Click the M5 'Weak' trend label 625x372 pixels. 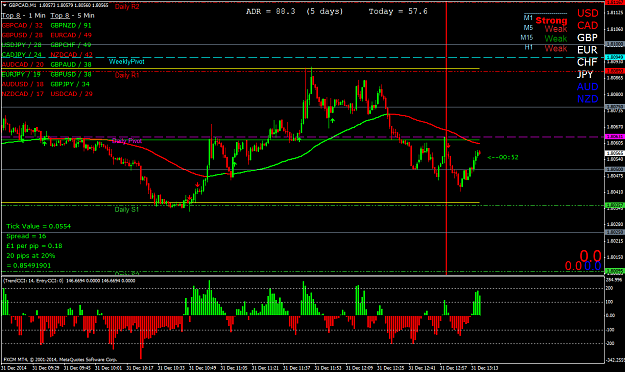[x=556, y=29]
